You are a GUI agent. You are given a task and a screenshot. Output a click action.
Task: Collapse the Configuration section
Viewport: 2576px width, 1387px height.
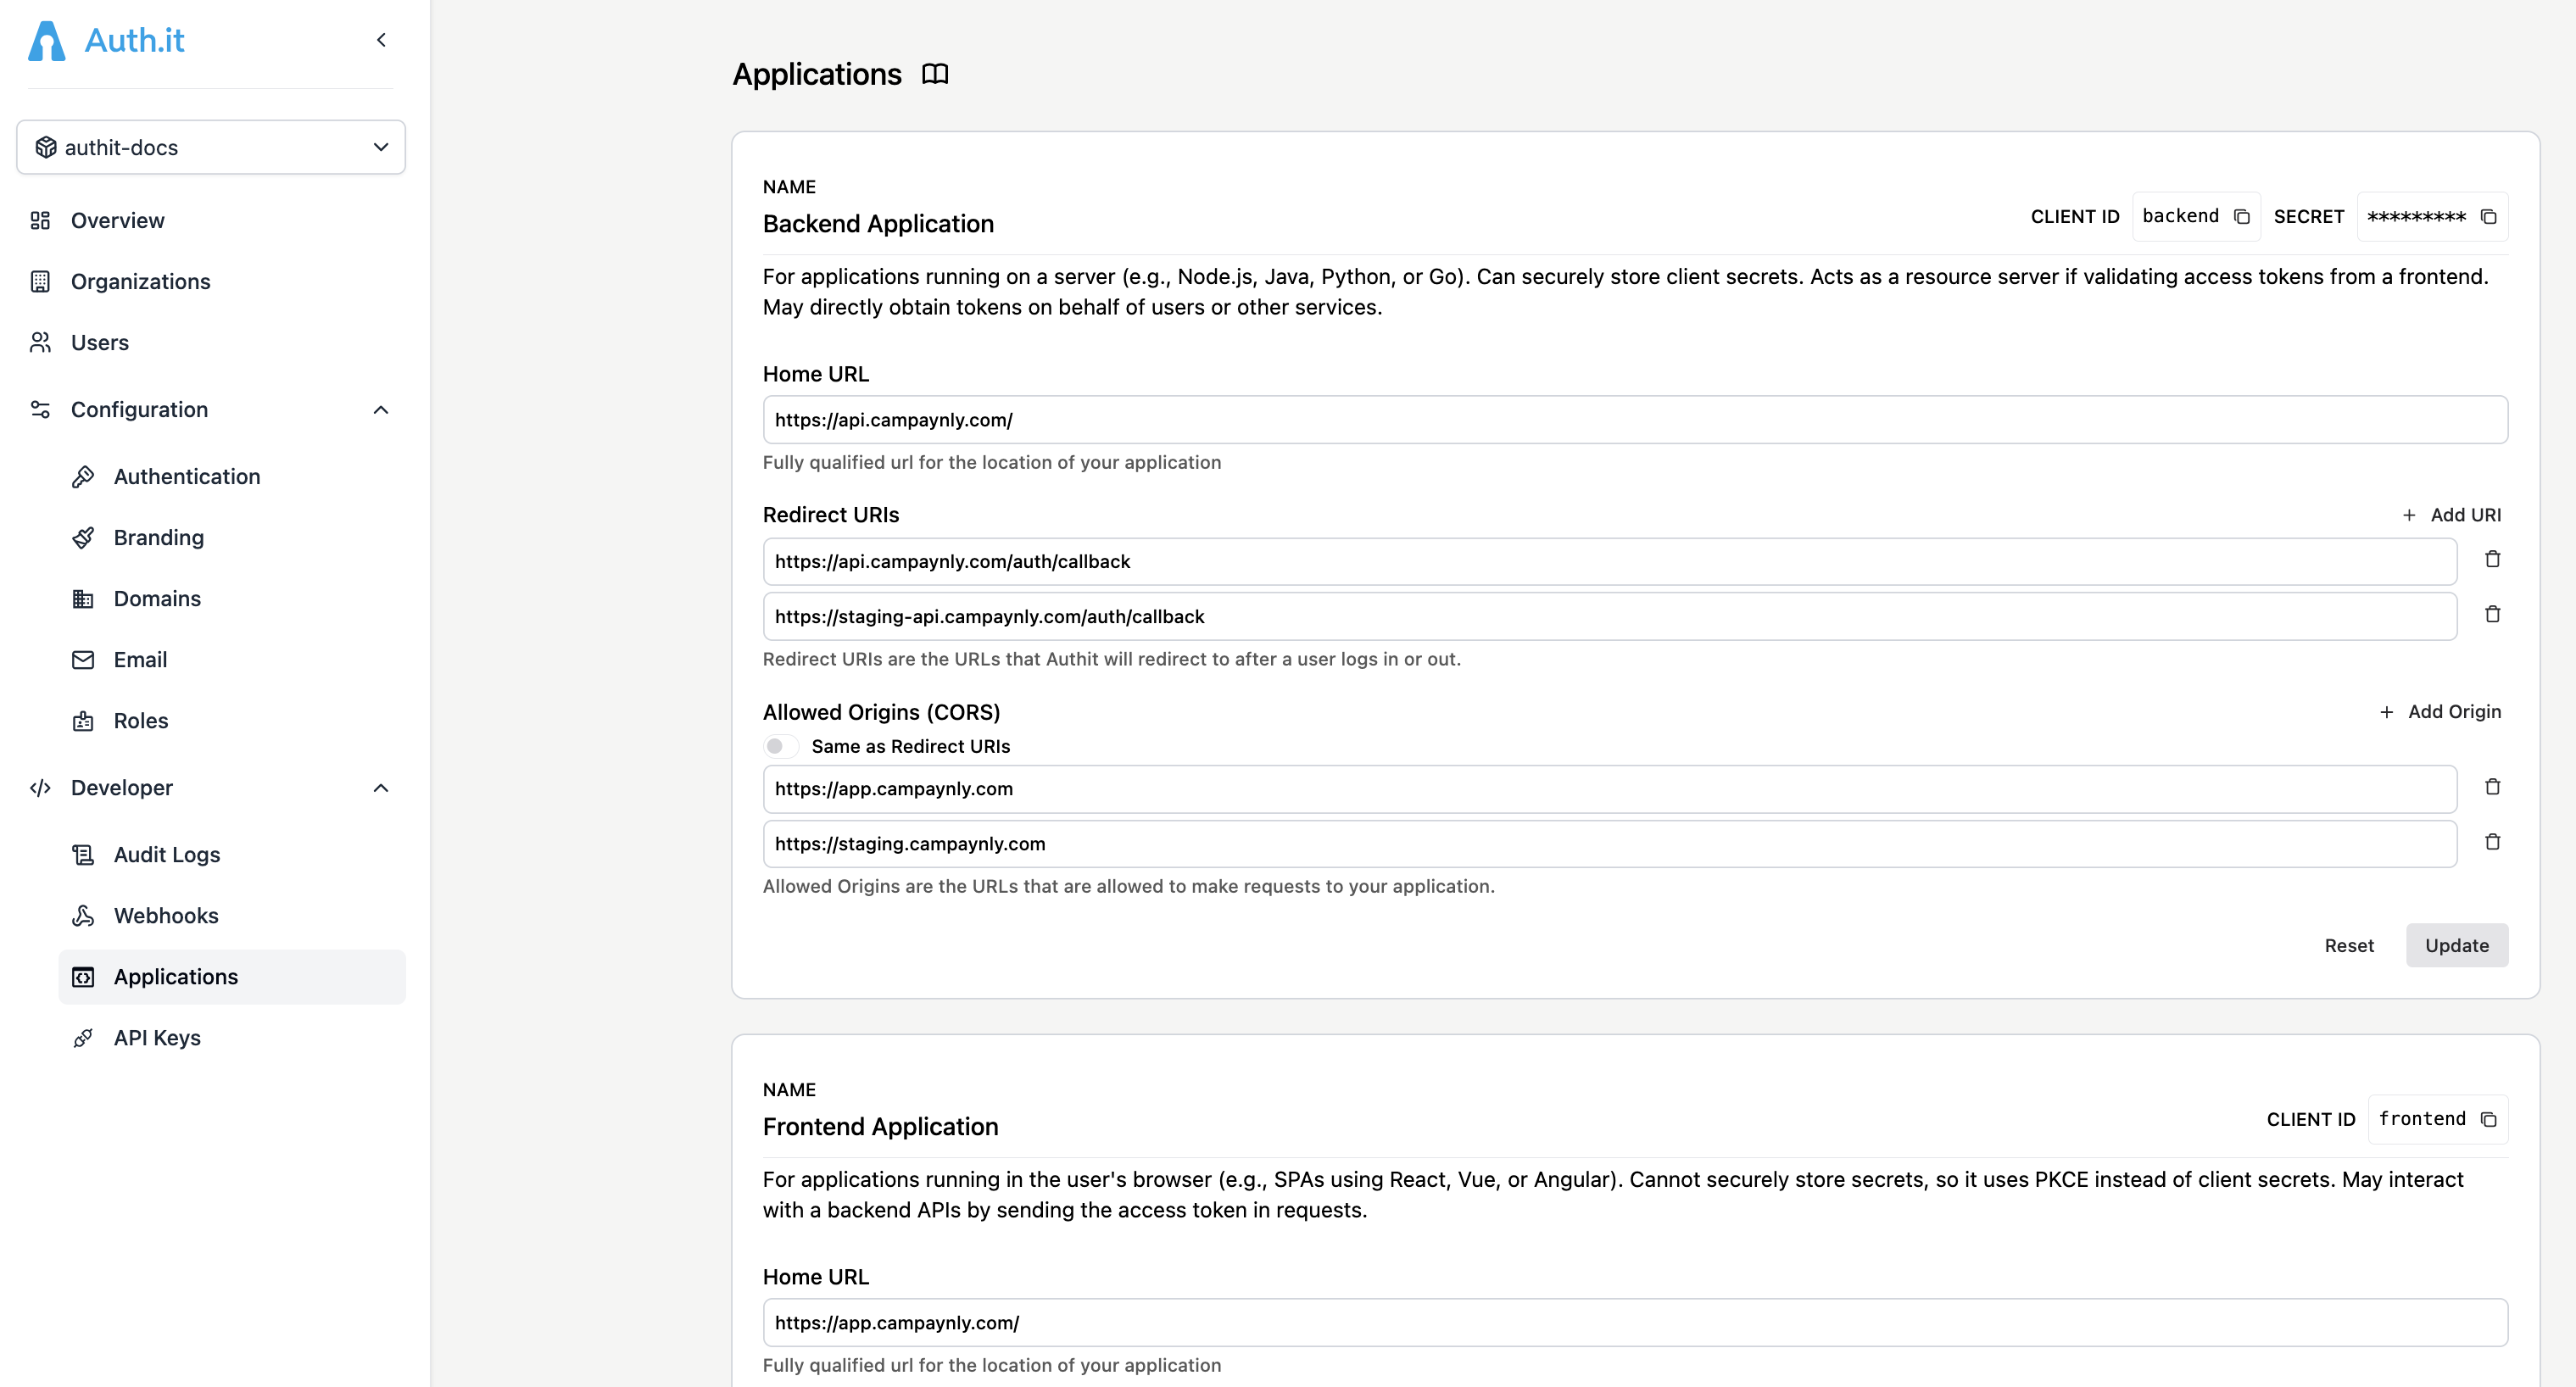point(380,409)
